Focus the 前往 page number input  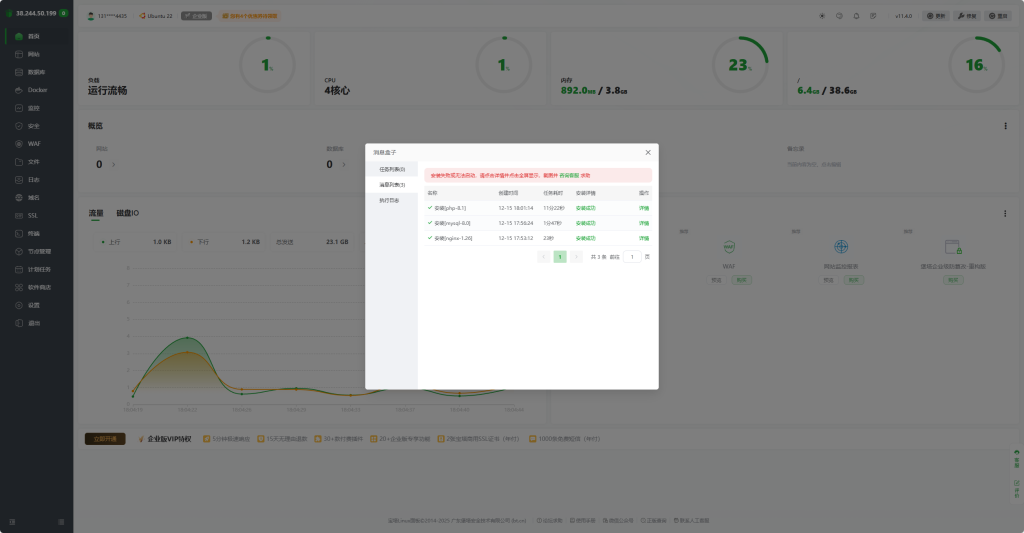tap(632, 257)
